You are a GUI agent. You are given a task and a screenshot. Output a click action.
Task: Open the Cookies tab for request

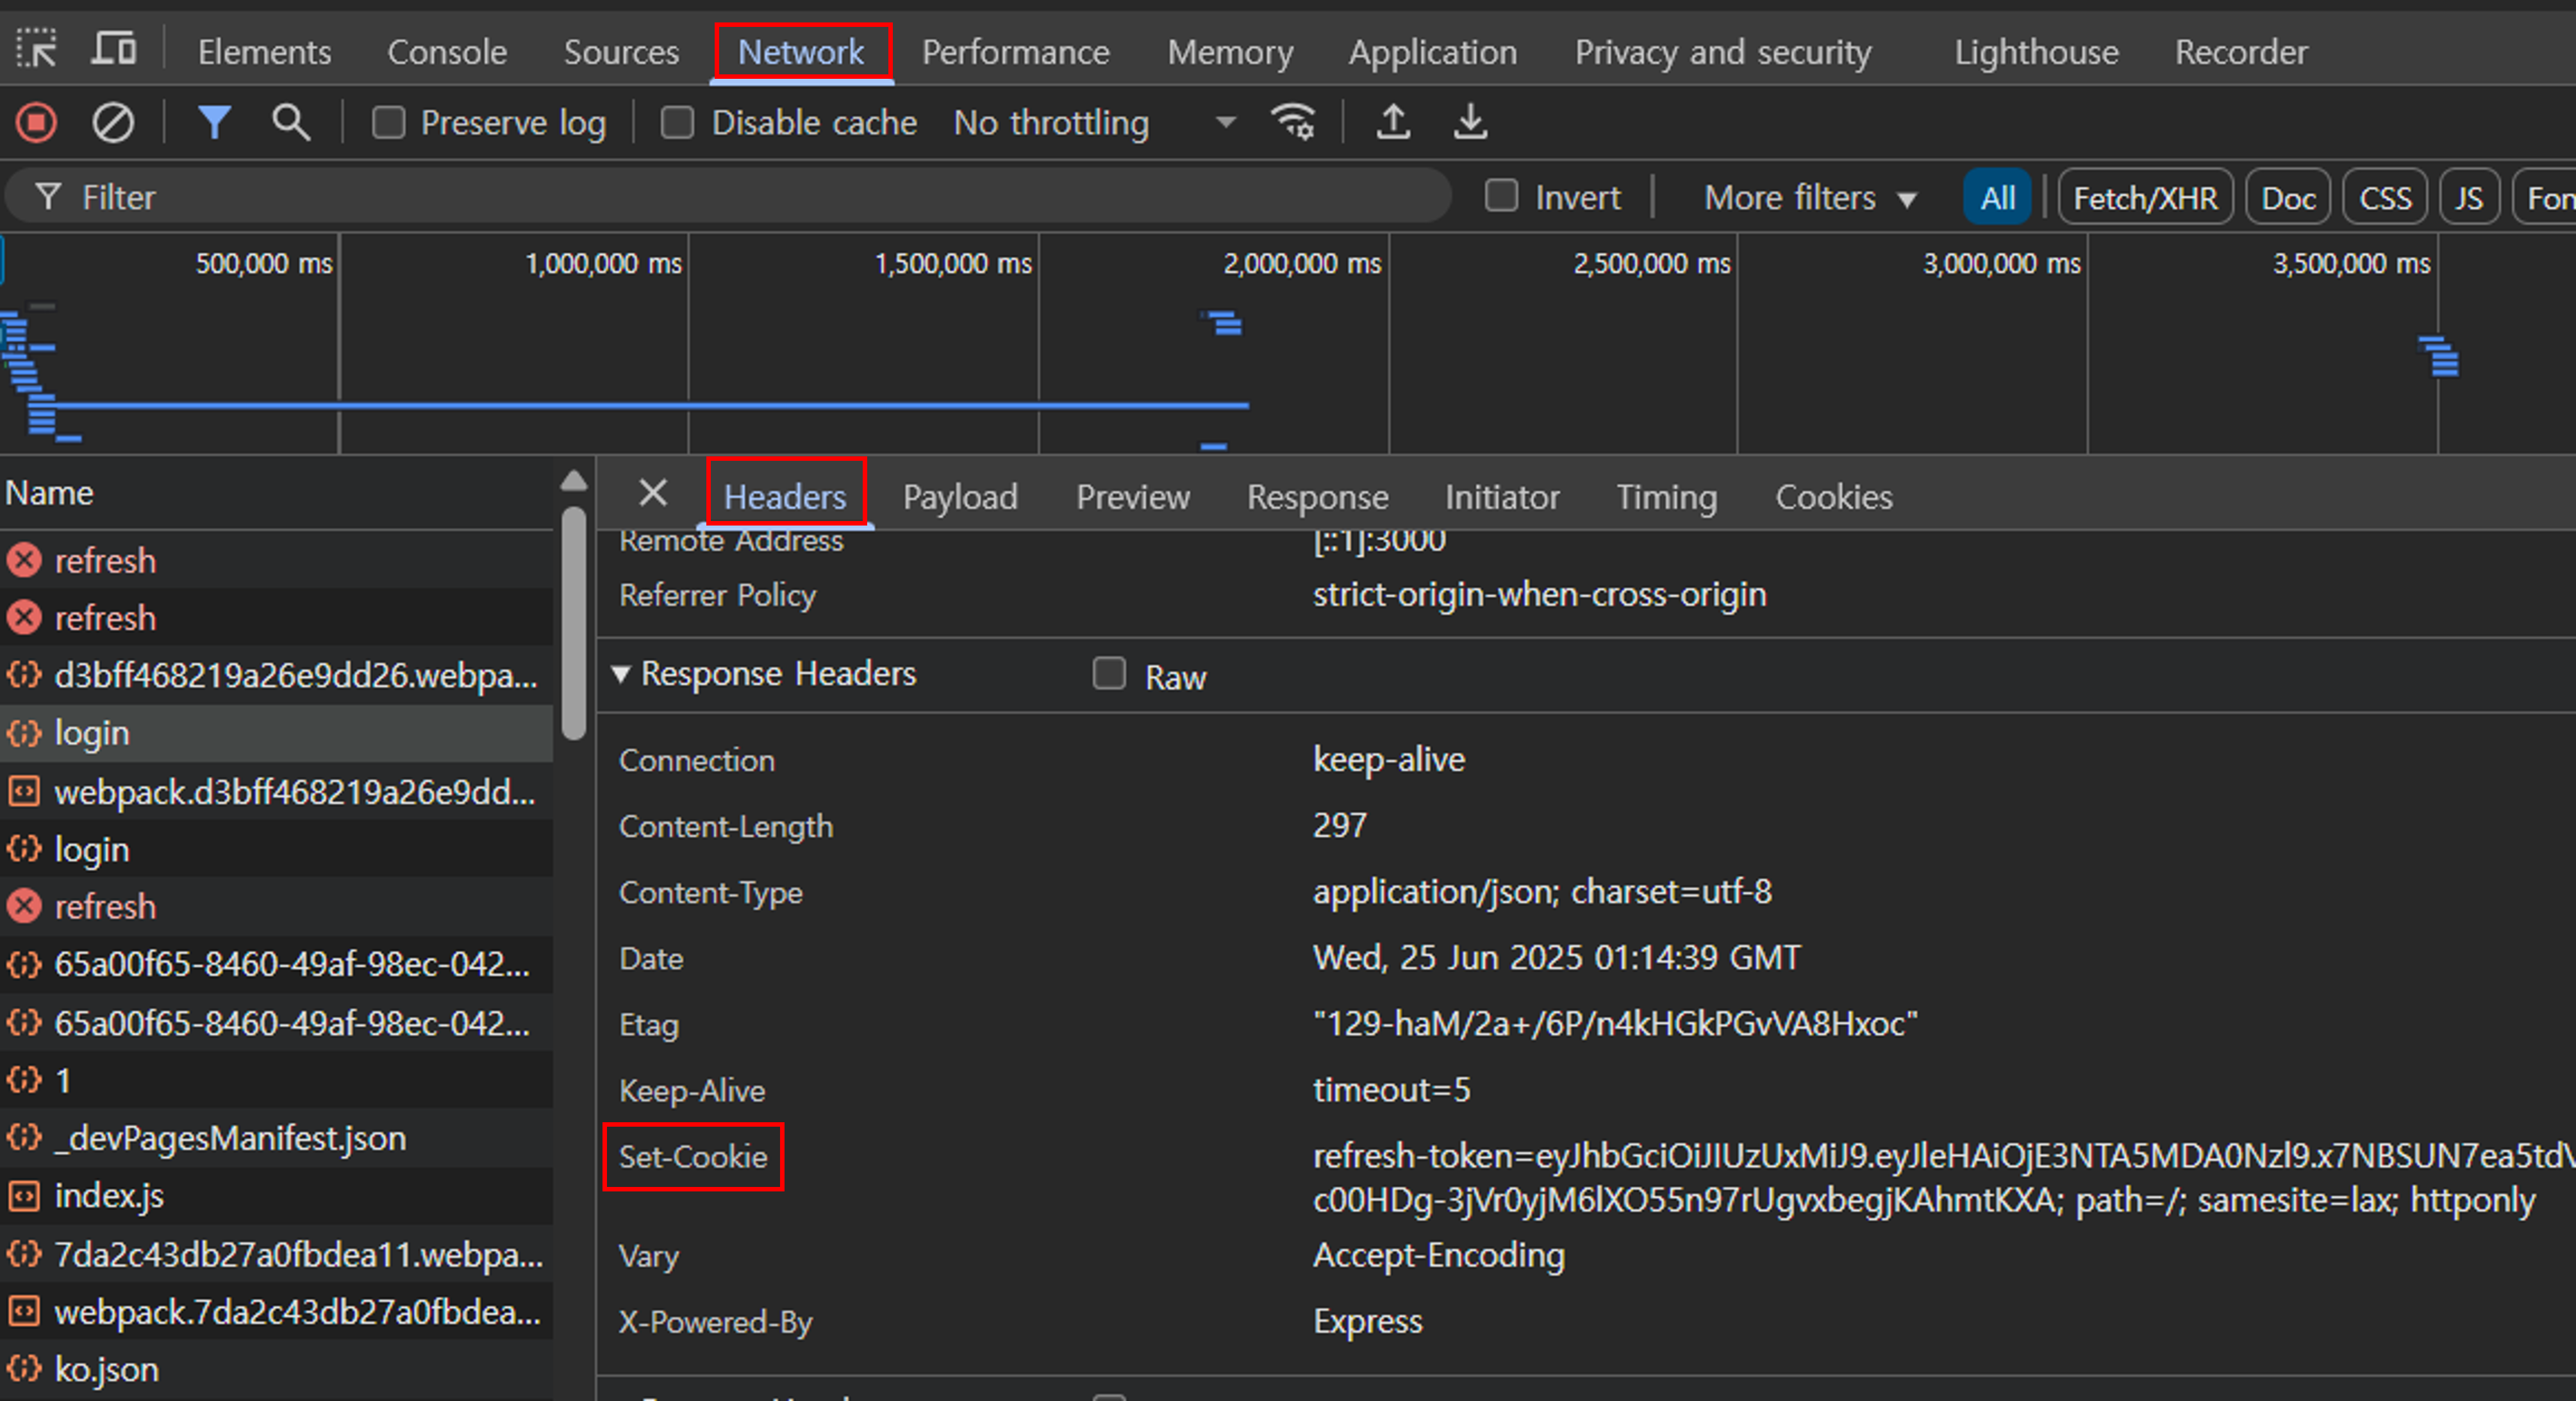pyautogui.click(x=1833, y=497)
